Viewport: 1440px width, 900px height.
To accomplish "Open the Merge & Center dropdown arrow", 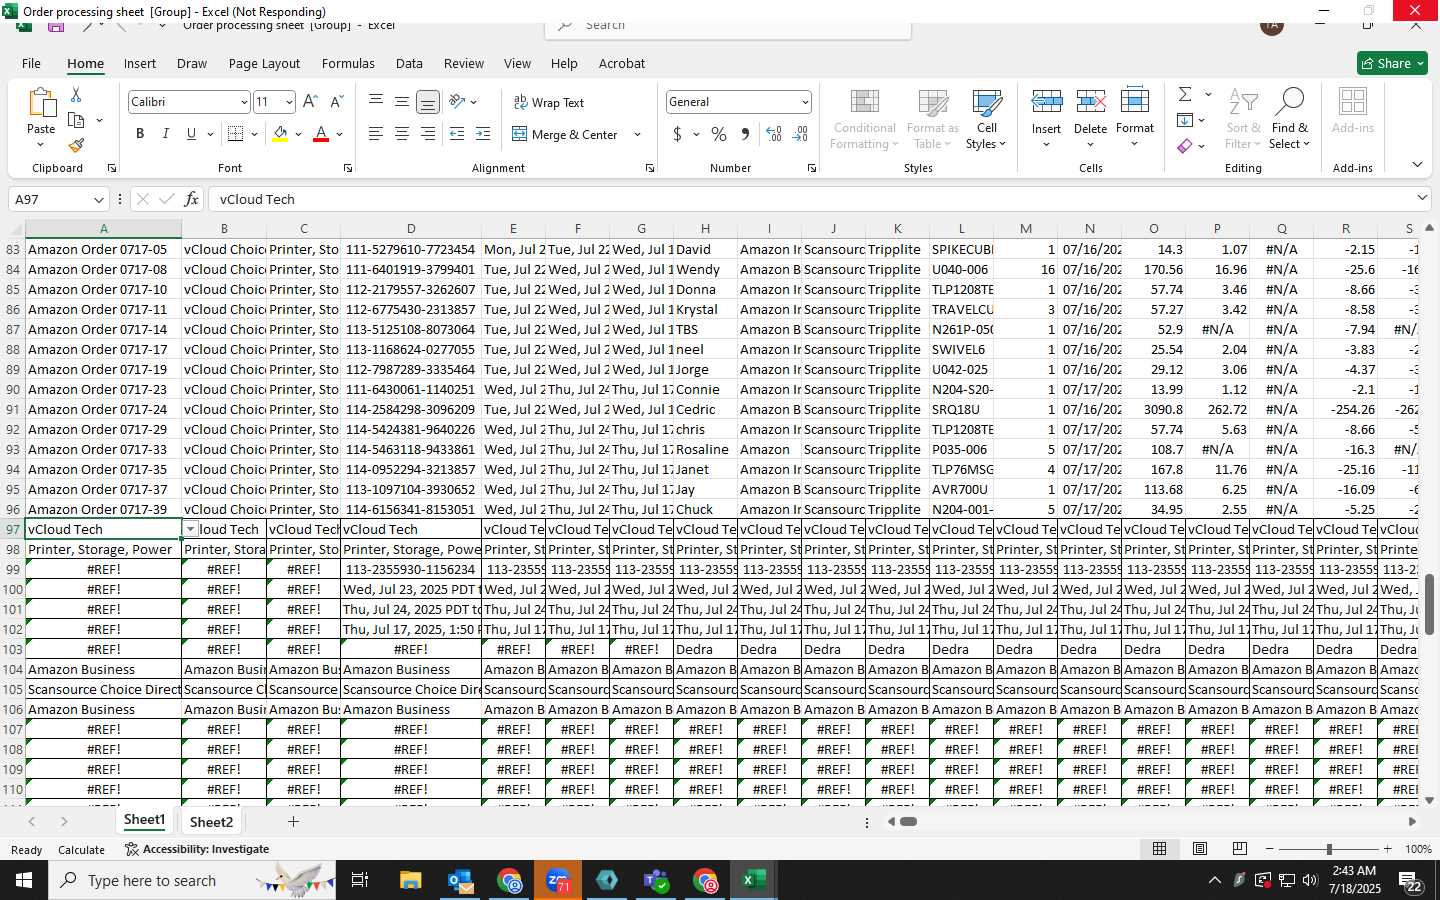I will 637,134.
